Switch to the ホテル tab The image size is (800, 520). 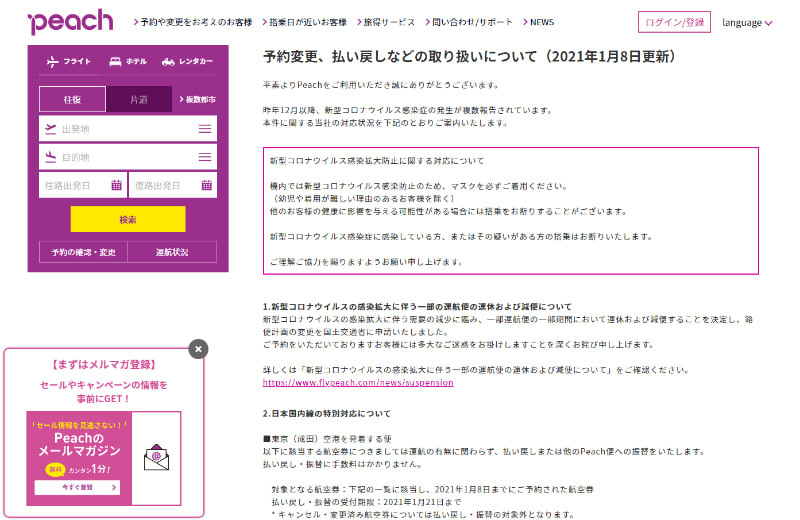coord(128,61)
